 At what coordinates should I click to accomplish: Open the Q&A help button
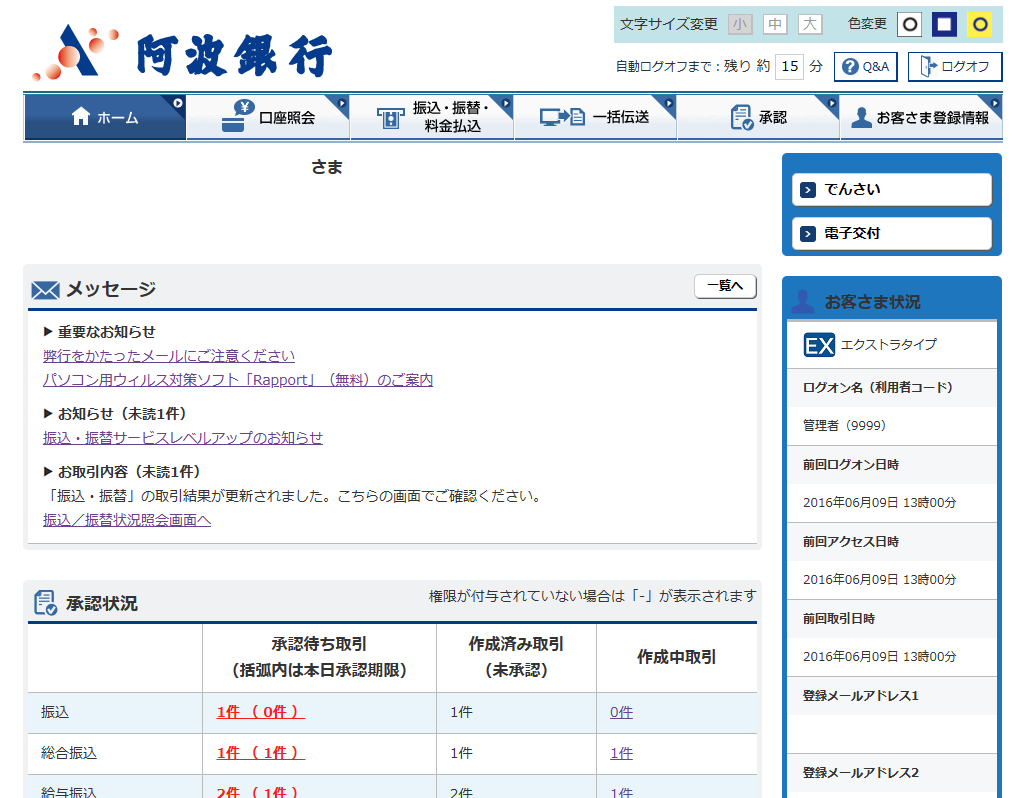tap(865, 67)
